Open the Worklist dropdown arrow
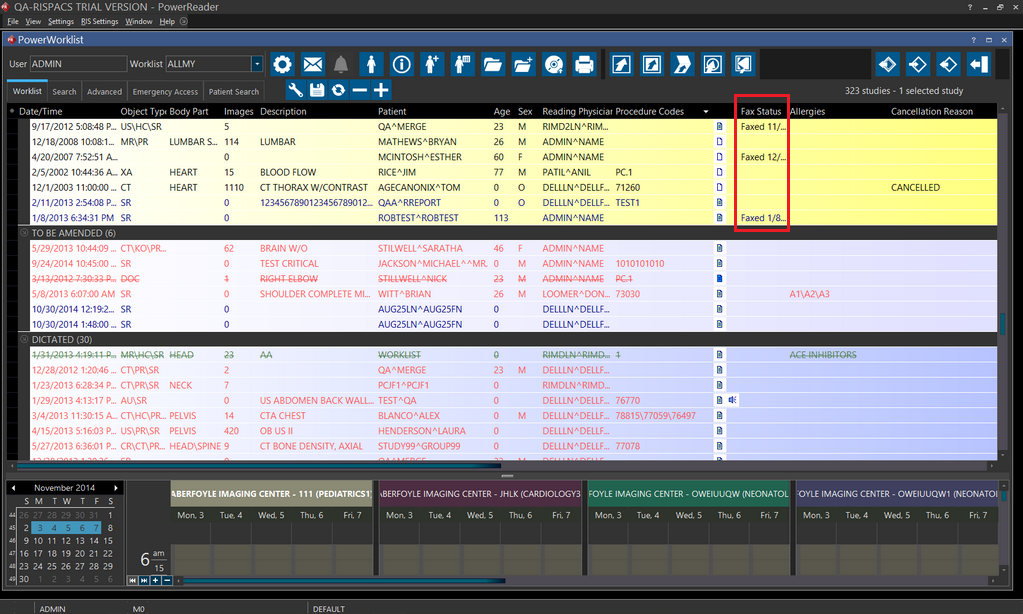Screen dimensions: 1023x614 point(257,64)
